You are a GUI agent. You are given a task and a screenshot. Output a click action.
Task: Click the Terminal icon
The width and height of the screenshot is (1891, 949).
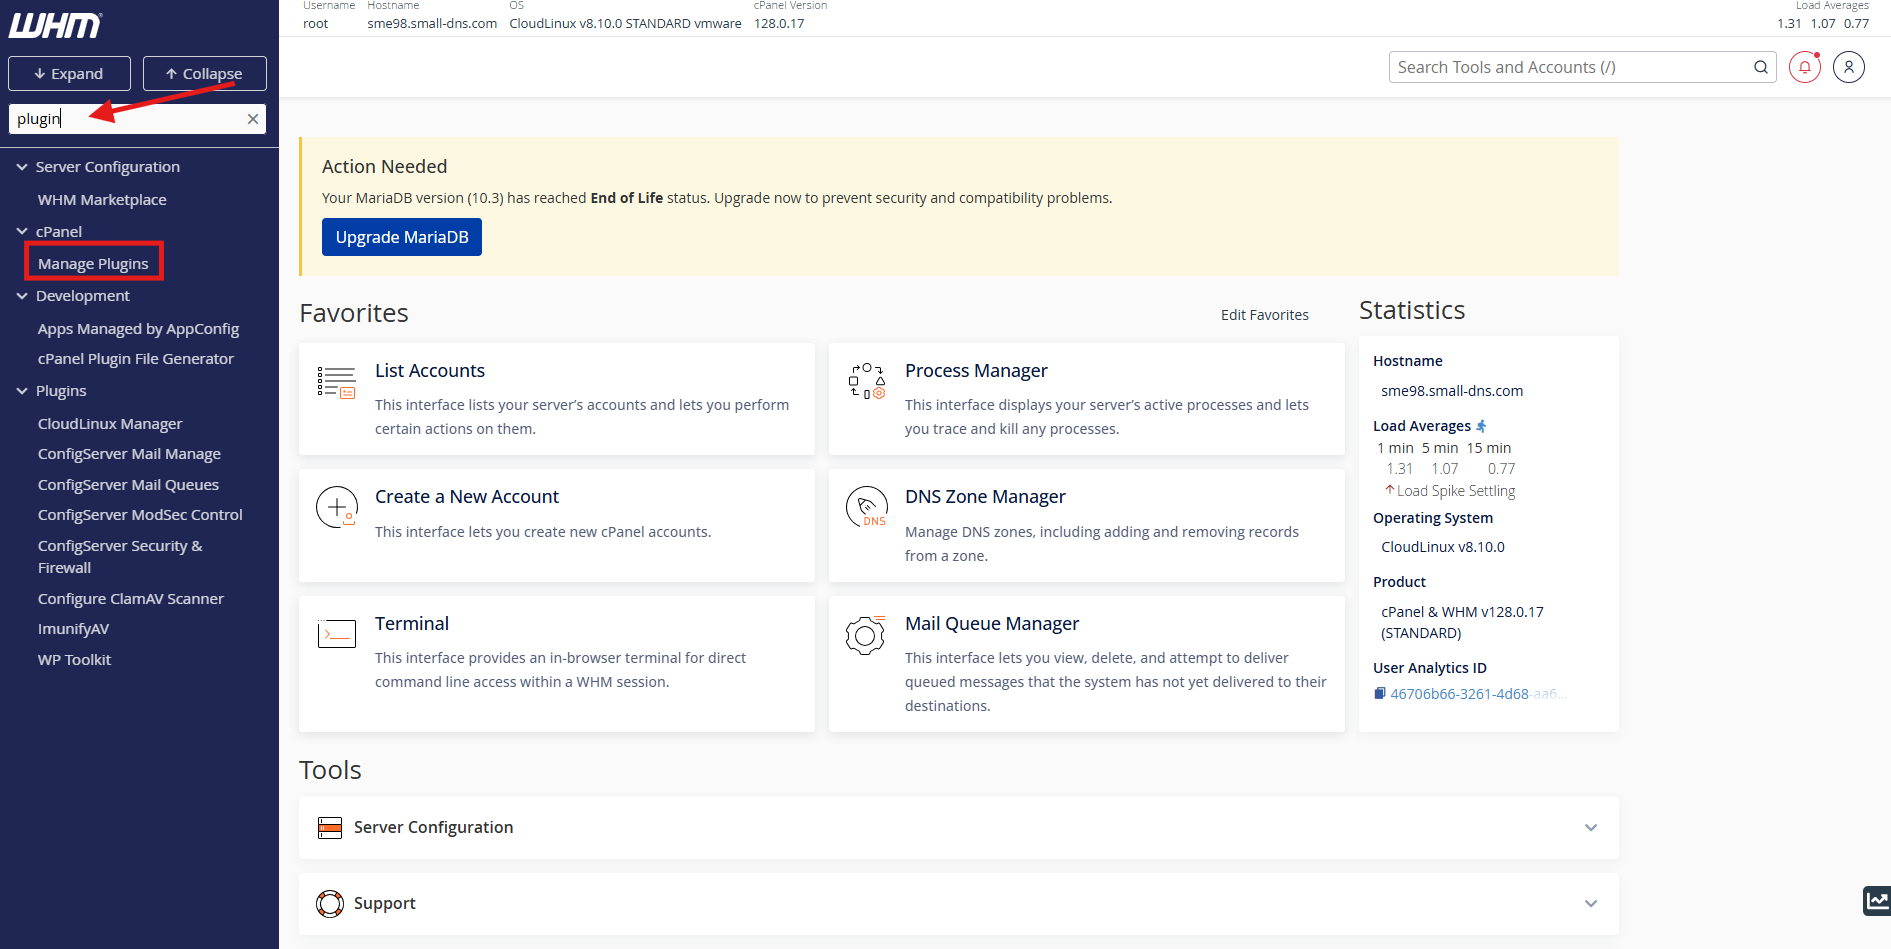pos(337,634)
